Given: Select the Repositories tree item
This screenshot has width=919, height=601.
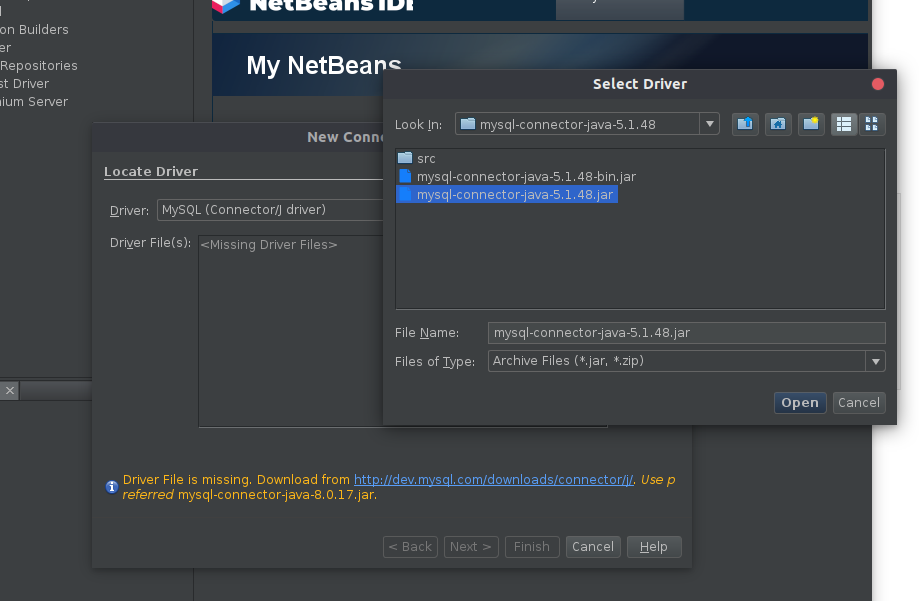Looking at the screenshot, I should tap(39, 66).
